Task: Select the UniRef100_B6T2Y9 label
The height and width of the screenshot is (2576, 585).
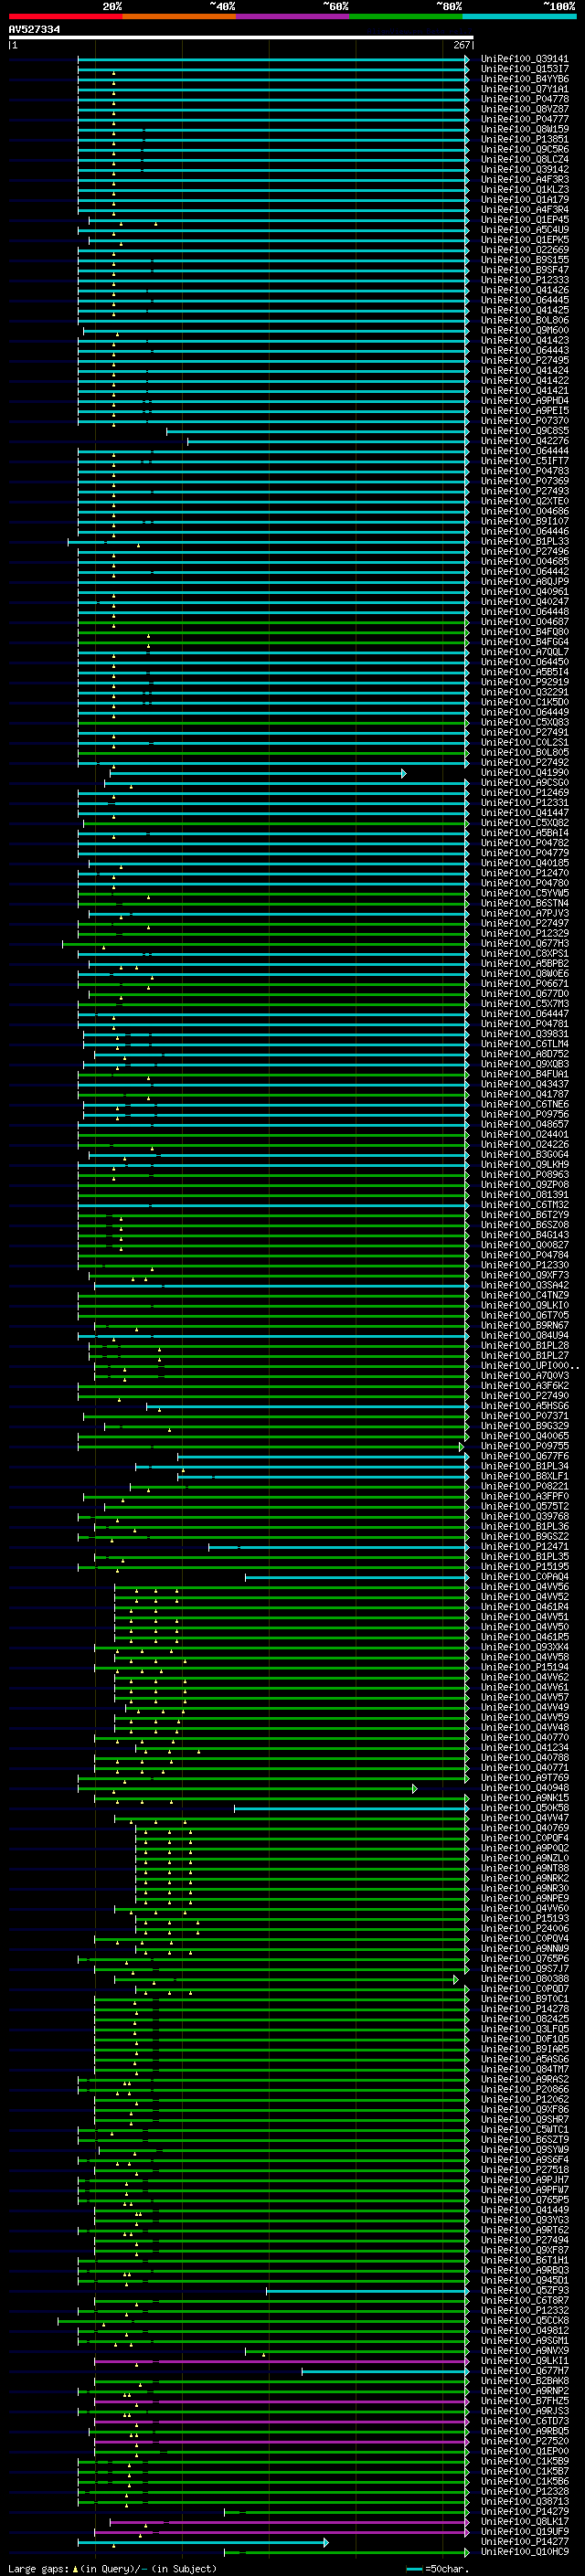Action: [525, 1215]
